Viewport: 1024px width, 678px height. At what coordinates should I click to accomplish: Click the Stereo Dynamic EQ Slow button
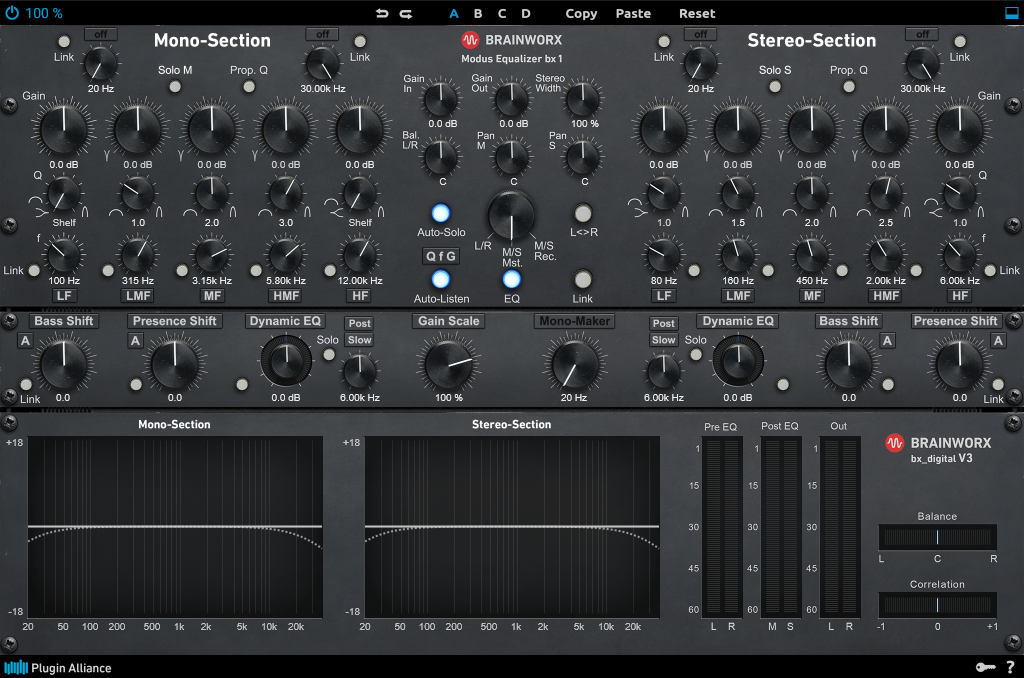point(664,340)
